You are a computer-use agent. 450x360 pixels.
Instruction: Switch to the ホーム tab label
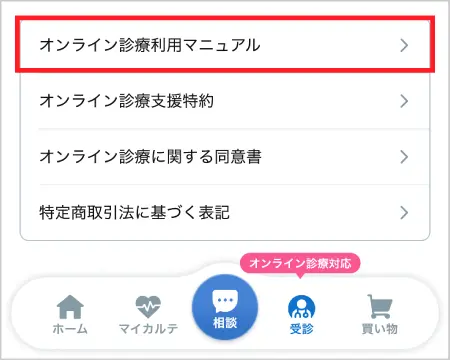pos(70,329)
